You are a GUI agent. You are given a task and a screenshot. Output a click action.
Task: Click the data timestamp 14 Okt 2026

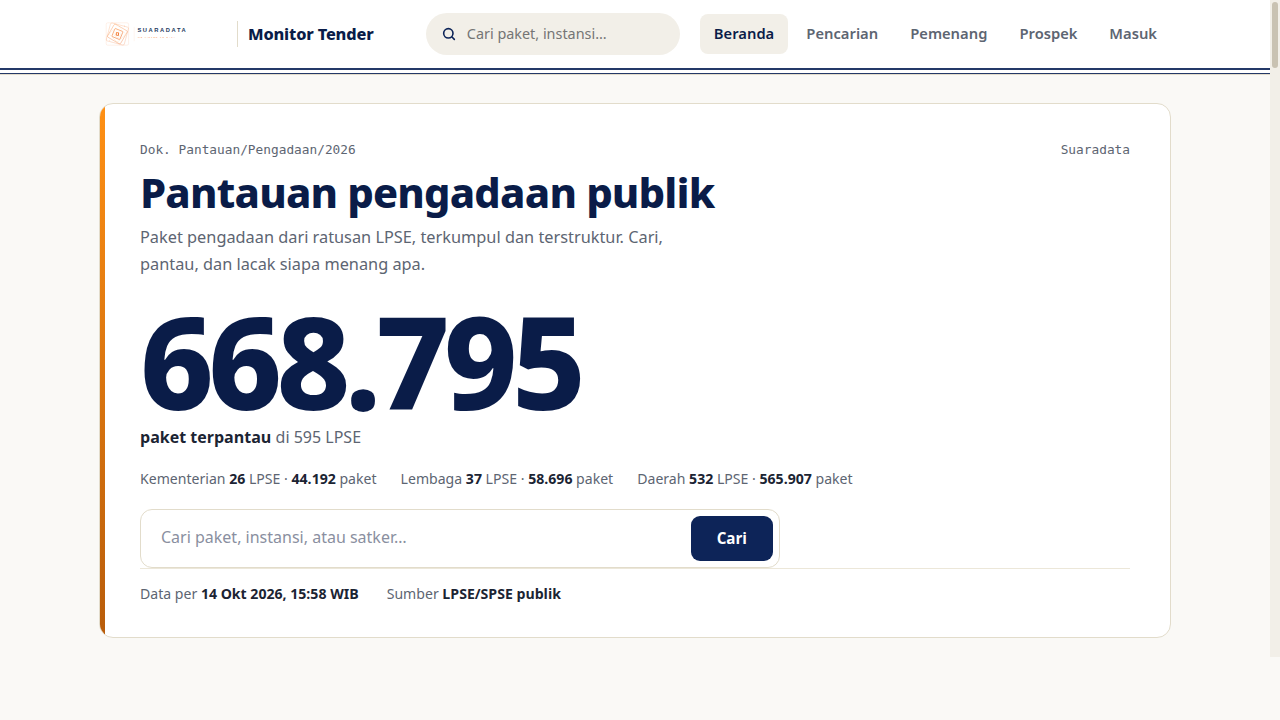249,594
